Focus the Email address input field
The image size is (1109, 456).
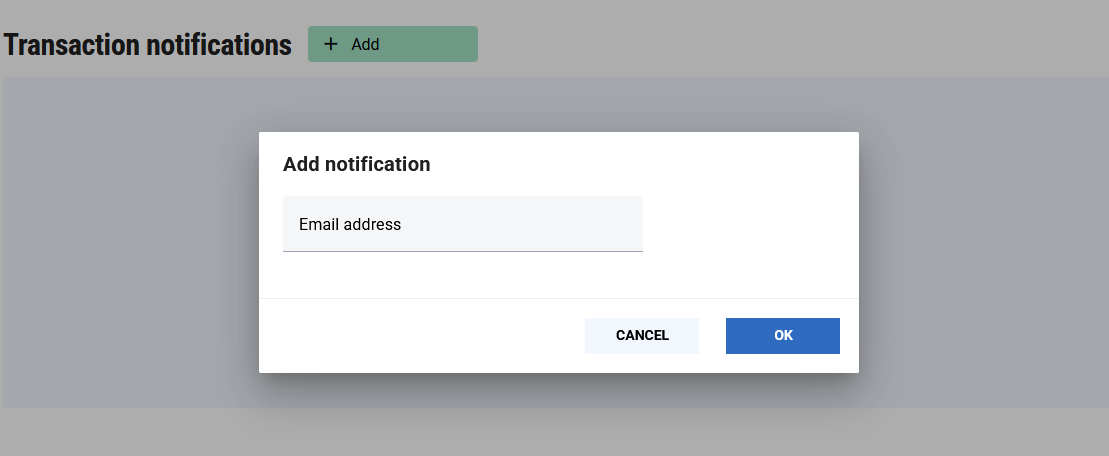pyautogui.click(x=462, y=224)
